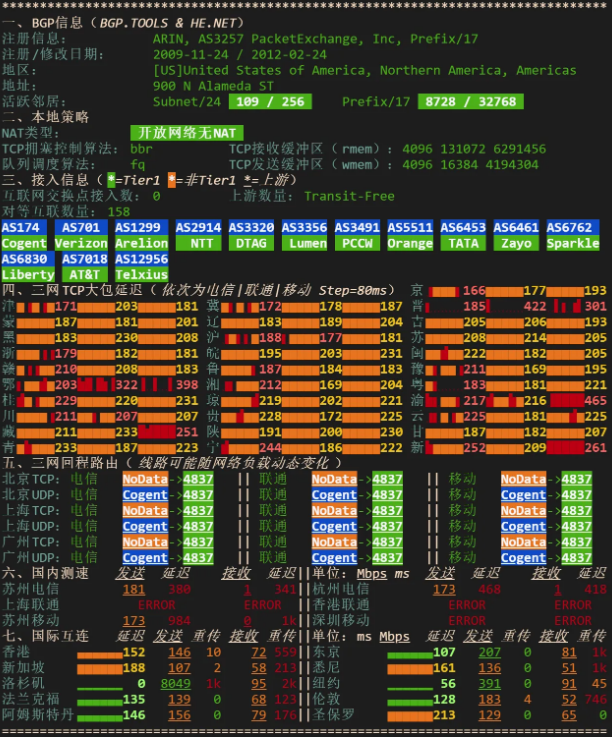The width and height of the screenshot is (612, 737).
Task: Select the 'bbr' congestion algorithm value
Action: pos(141,149)
